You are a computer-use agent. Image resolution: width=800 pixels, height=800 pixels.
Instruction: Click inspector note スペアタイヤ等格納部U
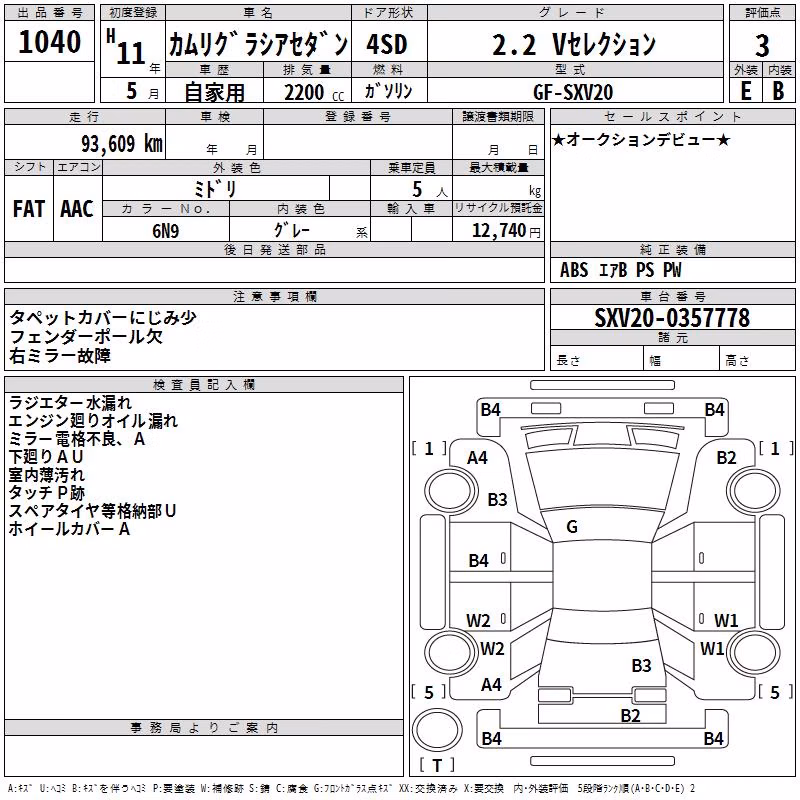pyautogui.click(x=92, y=511)
